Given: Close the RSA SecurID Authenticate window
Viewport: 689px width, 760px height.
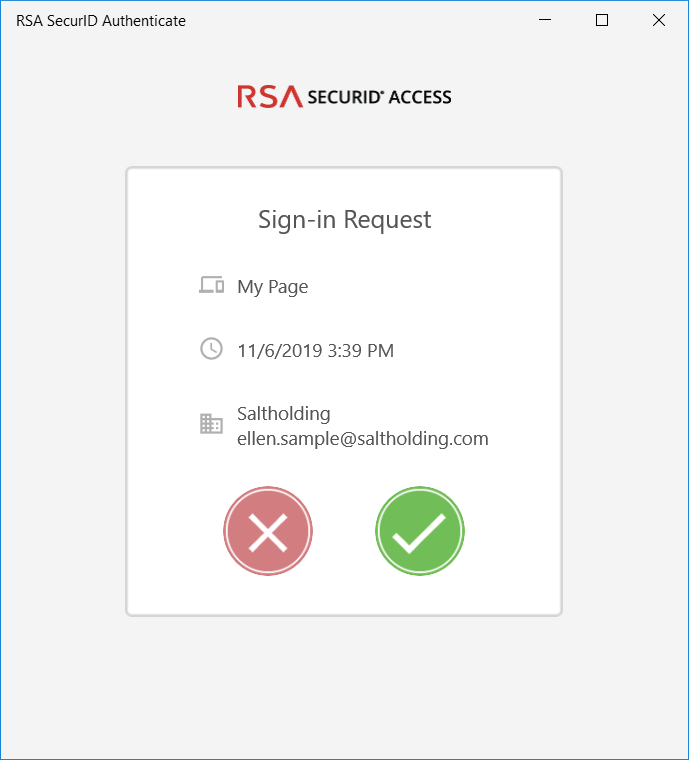Looking at the screenshot, I should 659,20.
